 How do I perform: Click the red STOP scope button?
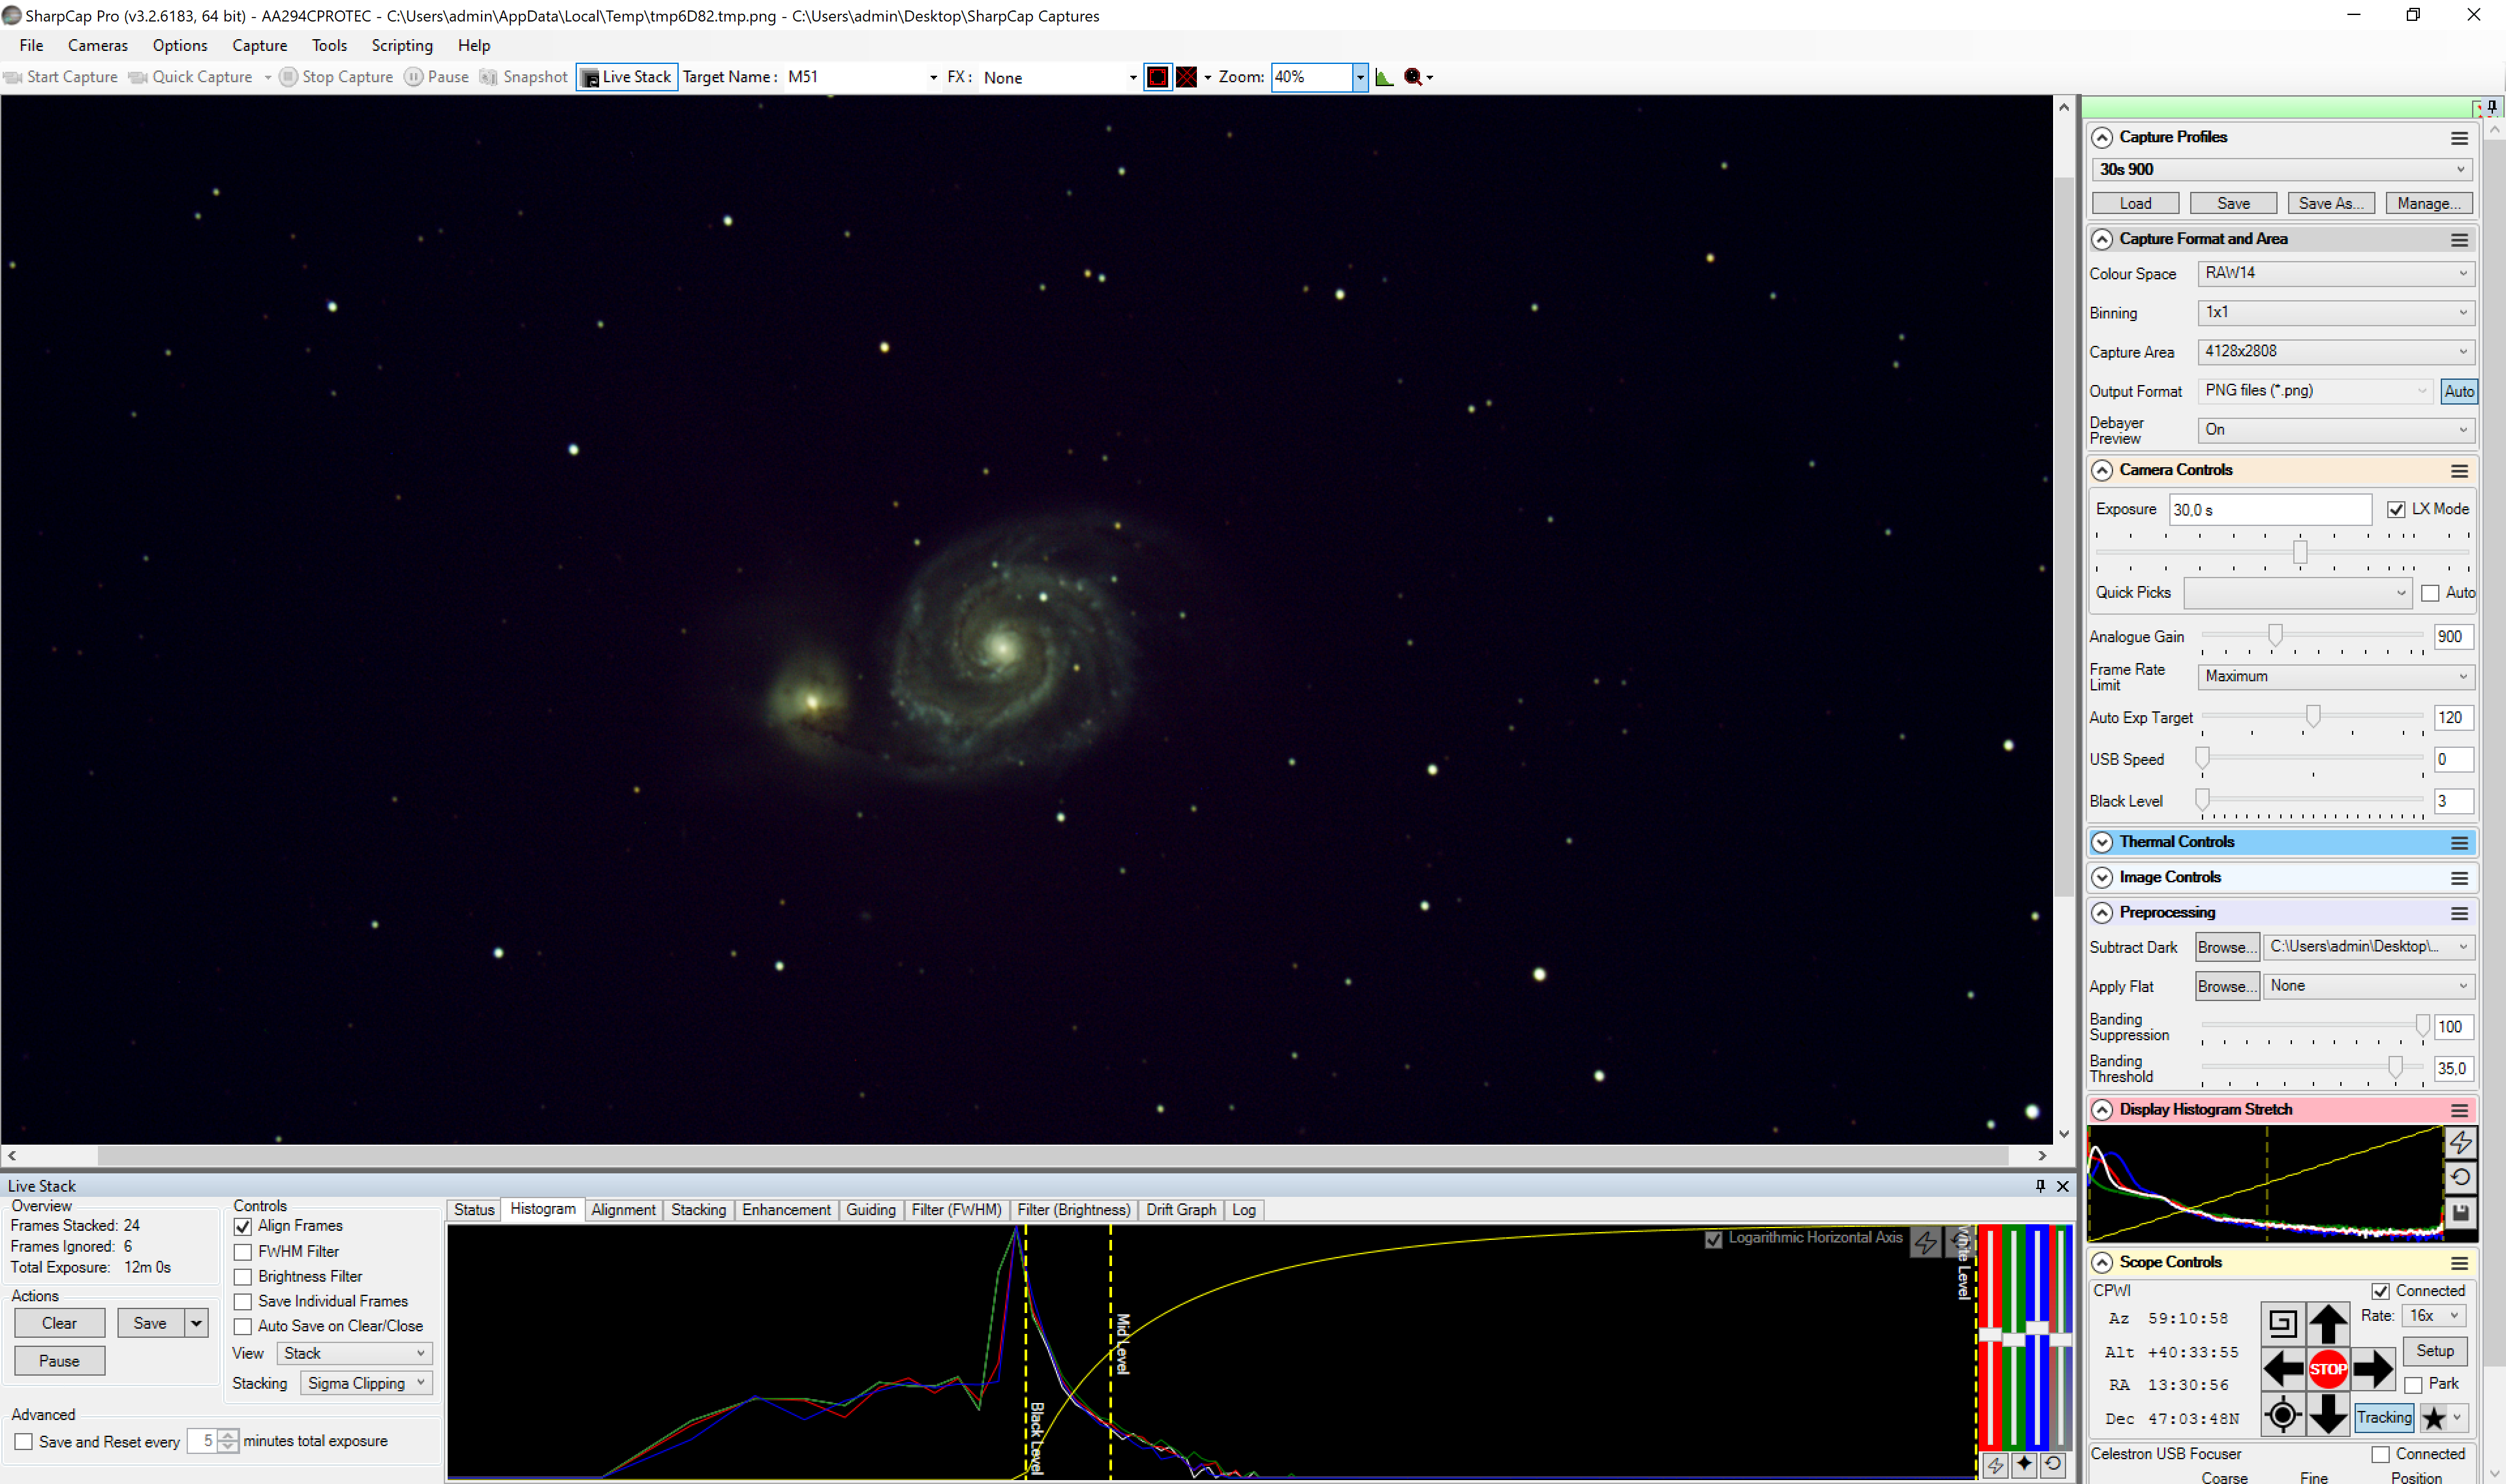pyautogui.click(x=2328, y=1369)
